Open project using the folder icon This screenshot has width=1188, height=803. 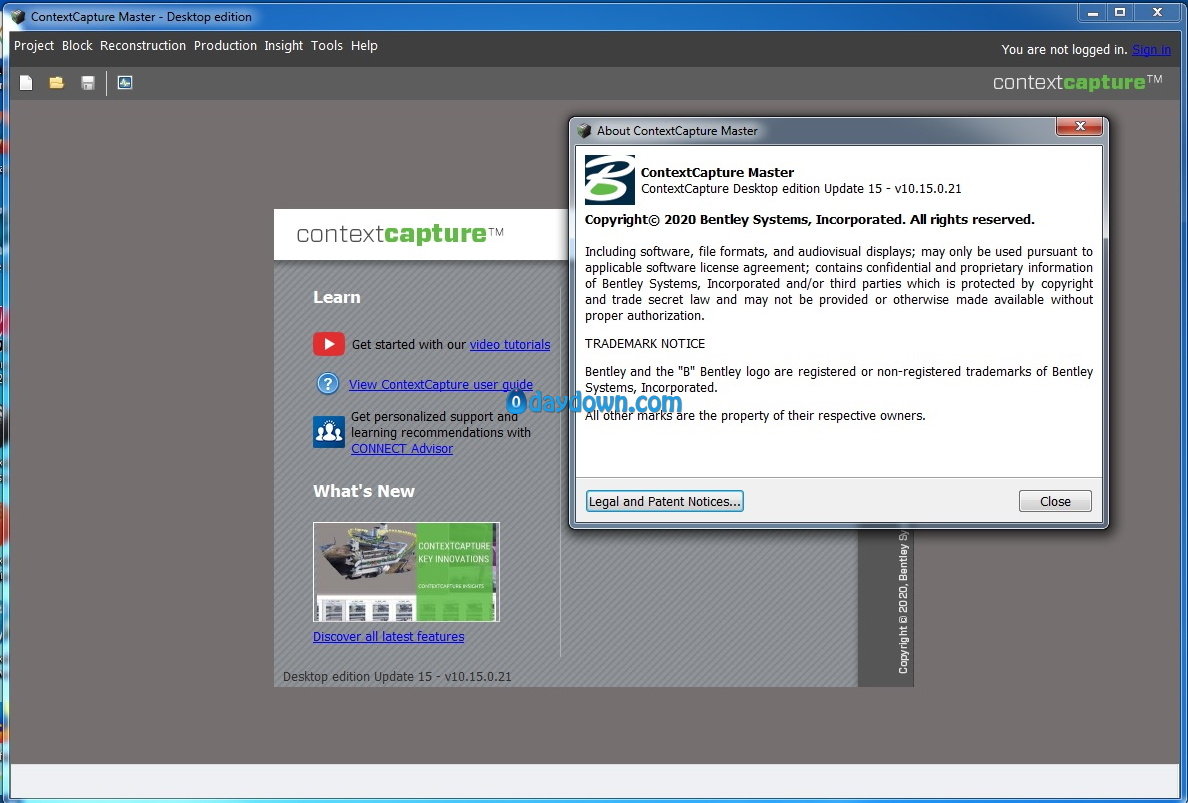(x=57, y=83)
